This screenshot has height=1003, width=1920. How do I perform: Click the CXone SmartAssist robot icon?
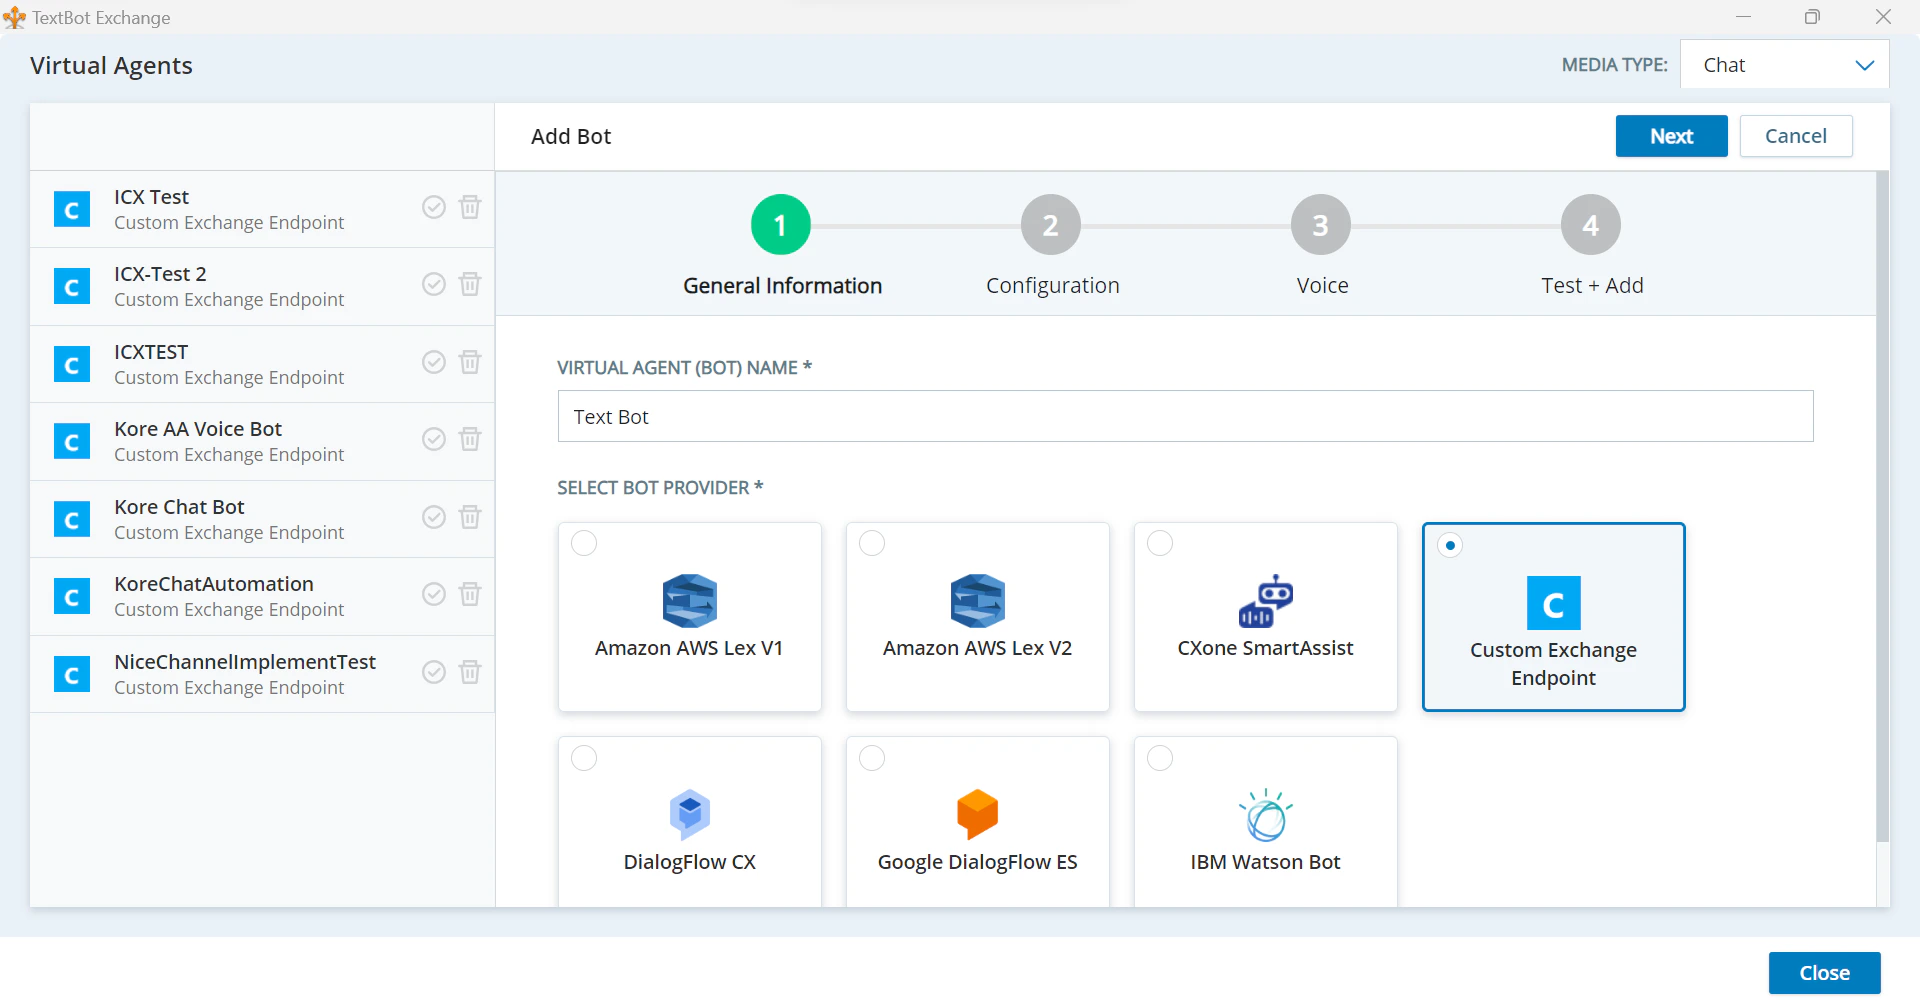point(1265,601)
